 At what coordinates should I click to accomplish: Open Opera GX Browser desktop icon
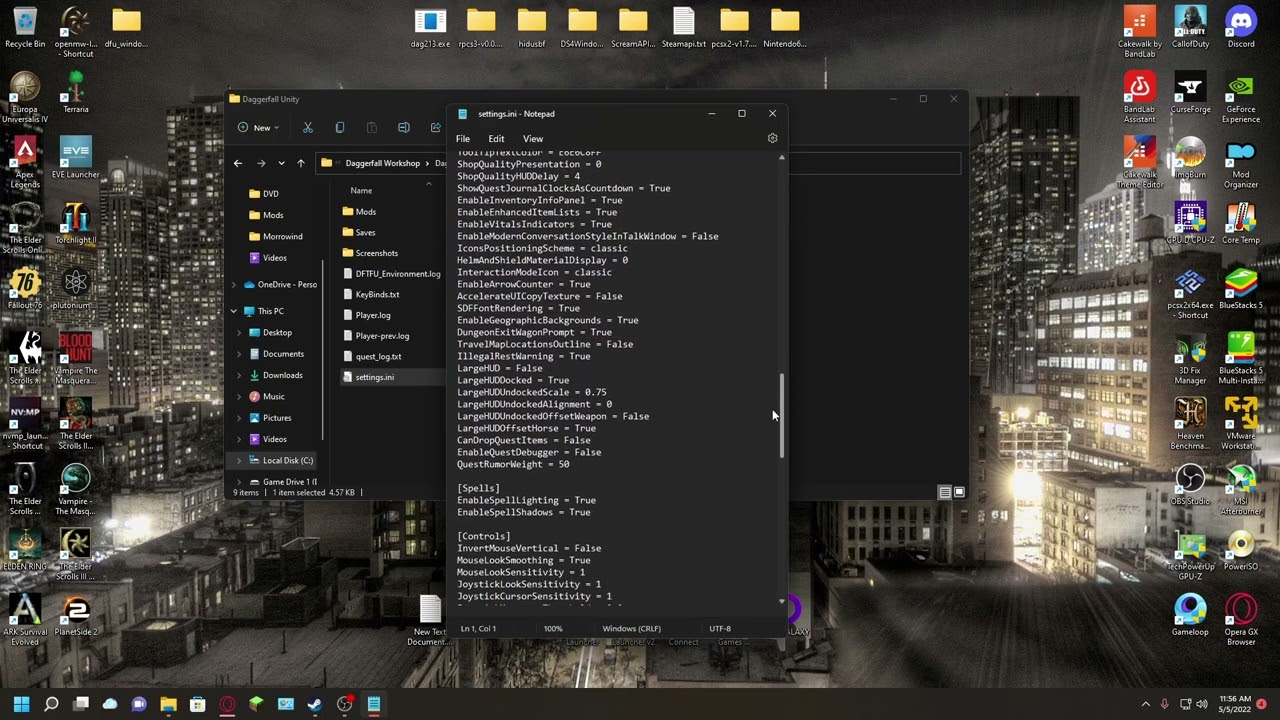click(x=1241, y=619)
